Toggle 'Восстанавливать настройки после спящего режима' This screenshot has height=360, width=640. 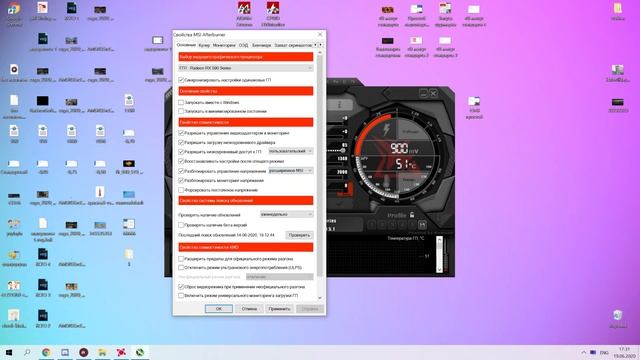(181, 161)
